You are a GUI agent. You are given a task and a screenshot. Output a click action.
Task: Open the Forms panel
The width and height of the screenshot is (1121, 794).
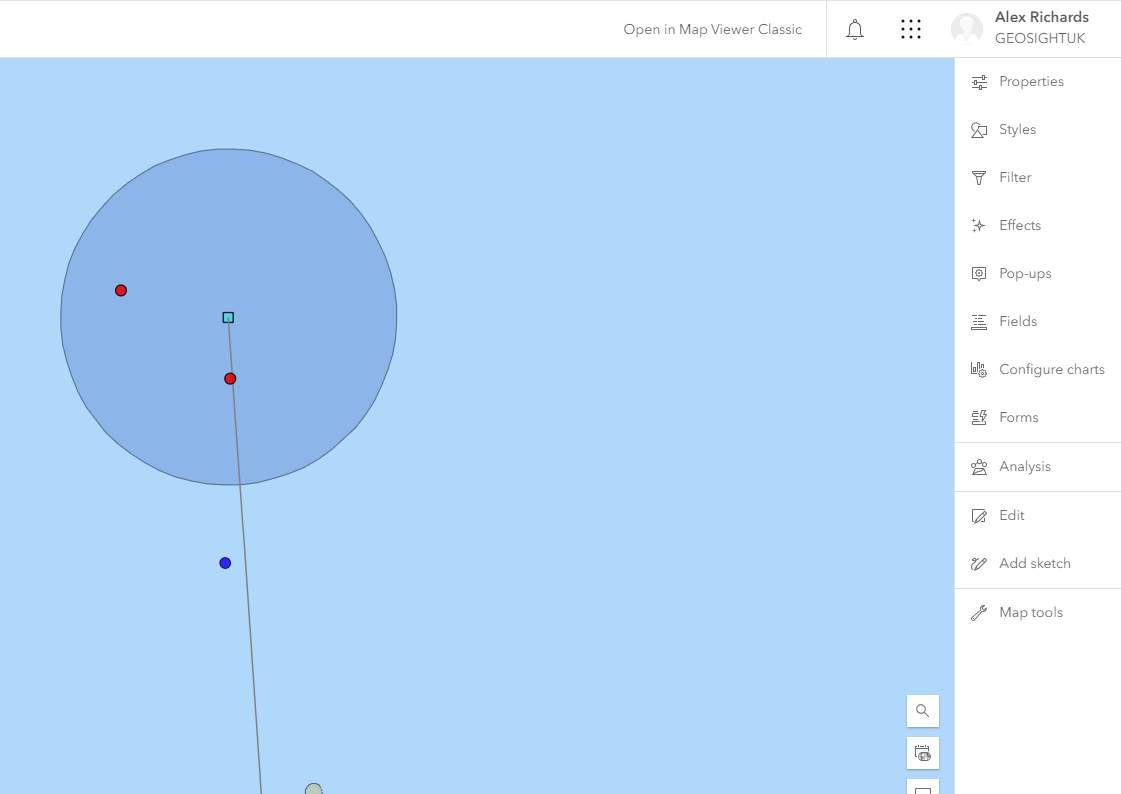(x=1018, y=417)
